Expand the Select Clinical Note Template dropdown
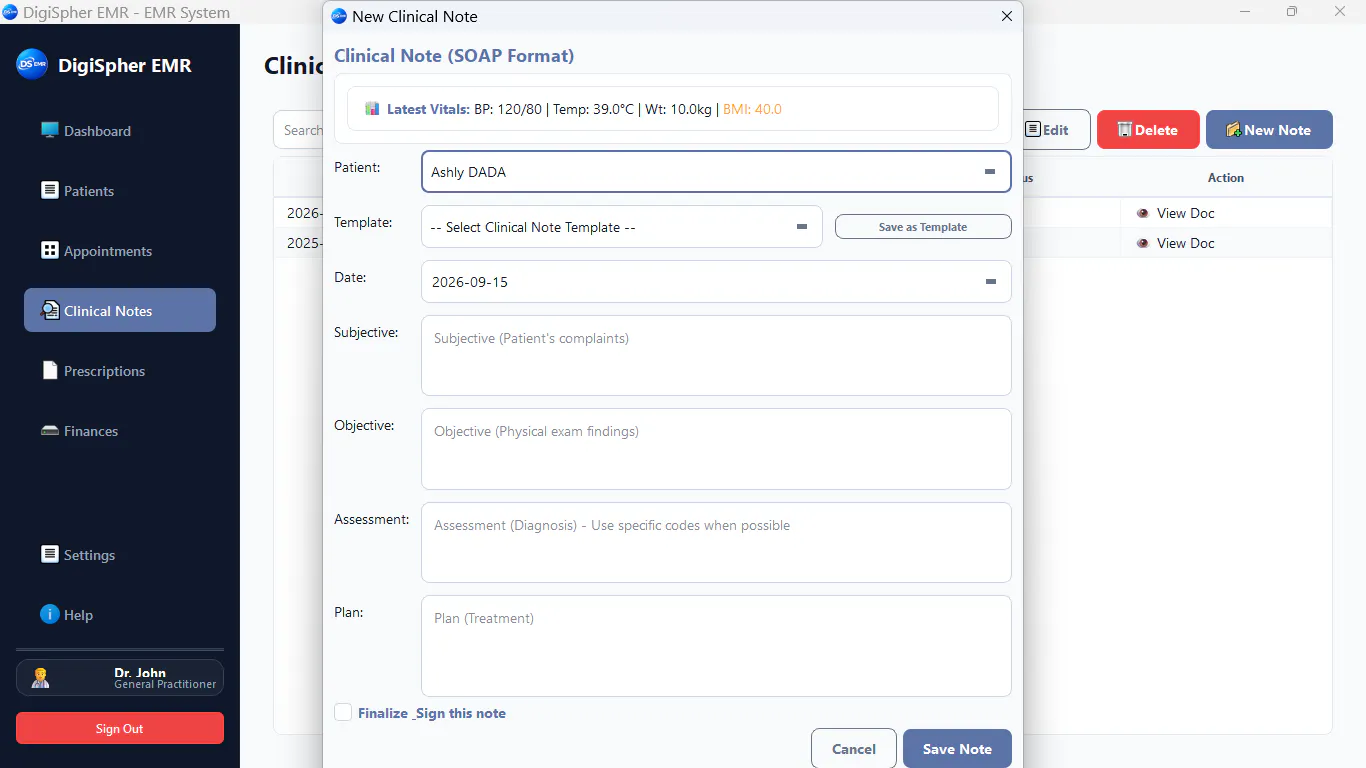Viewport: 1366px width, 768px height. pyautogui.click(x=621, y=227)
